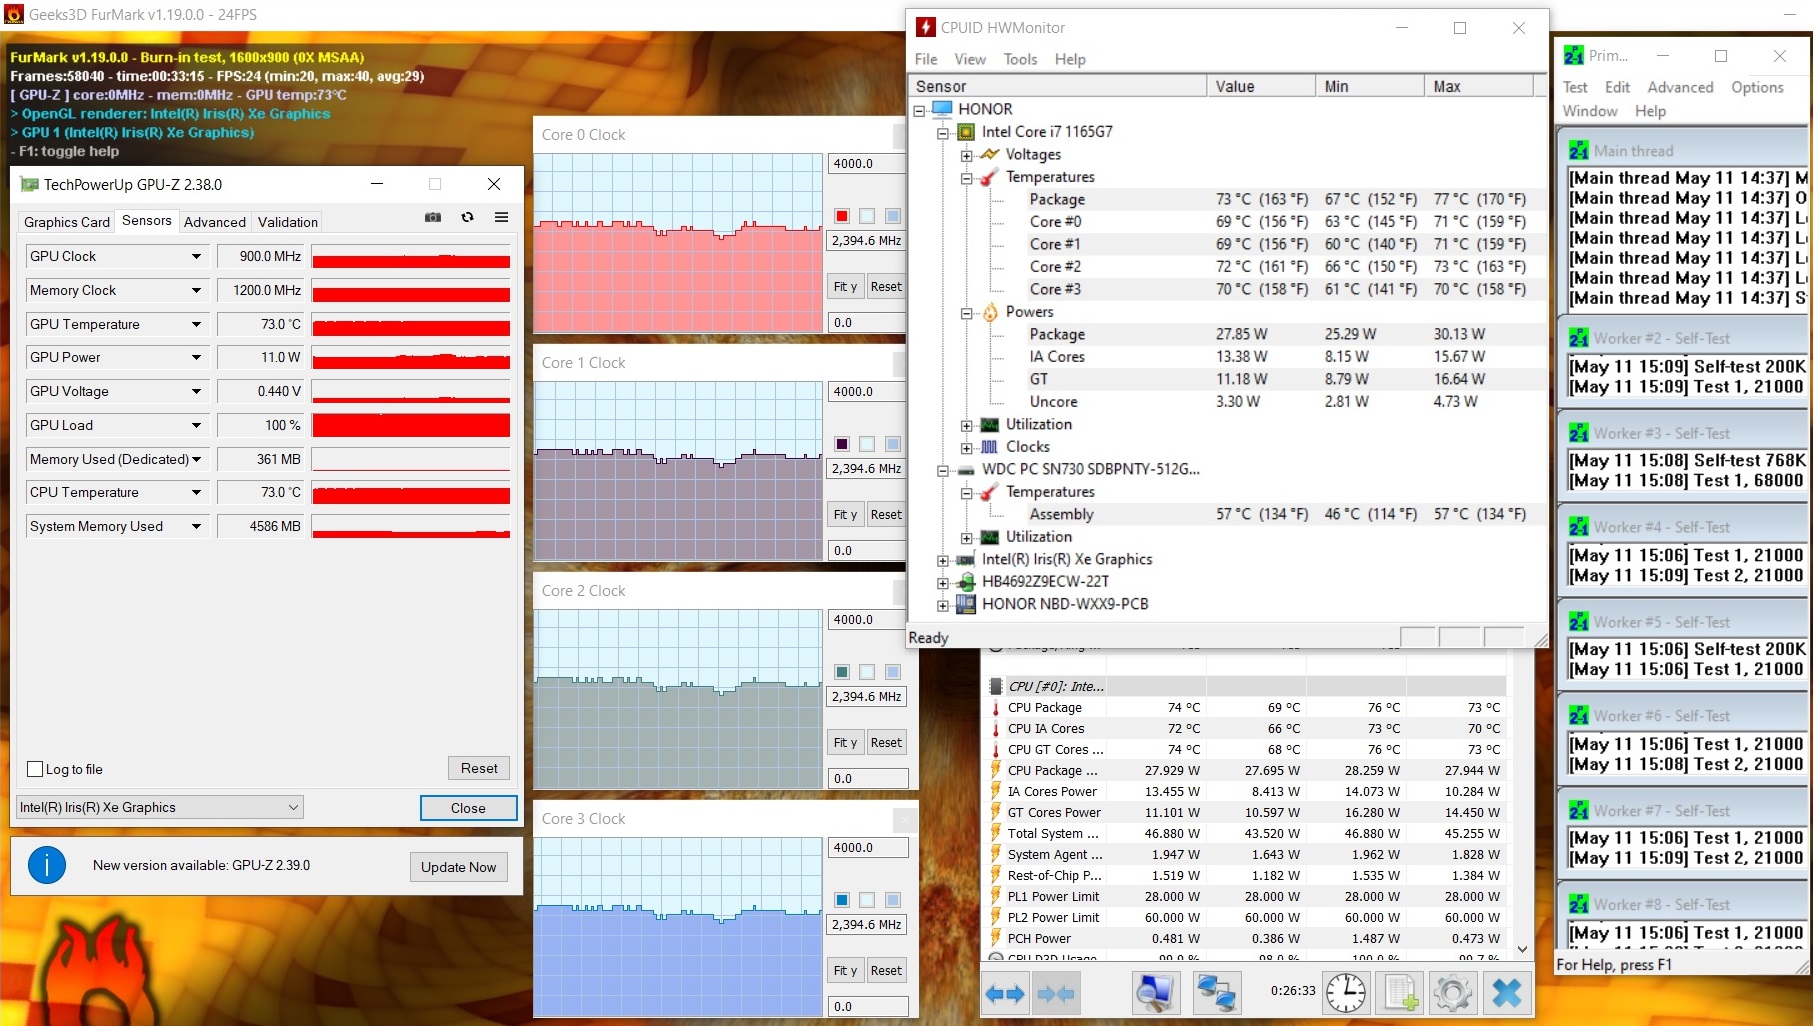The height and width of the screenshot is (1026, 1814).
Task: Enable the Log to file checkbox
Action: coord(35,769)
